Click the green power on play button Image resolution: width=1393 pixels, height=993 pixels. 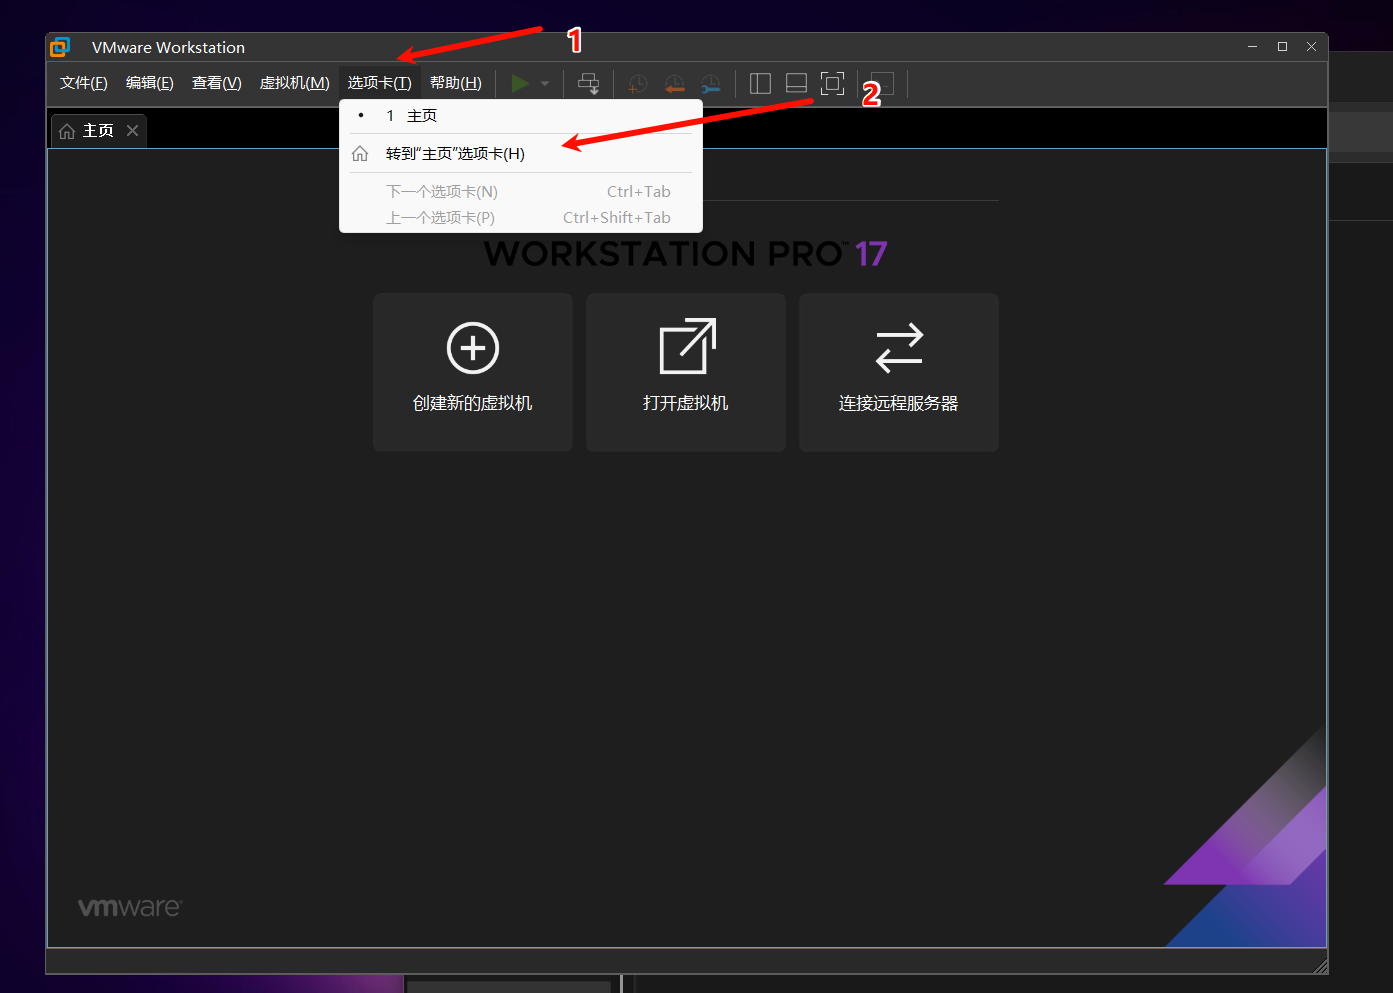[520, 83]
